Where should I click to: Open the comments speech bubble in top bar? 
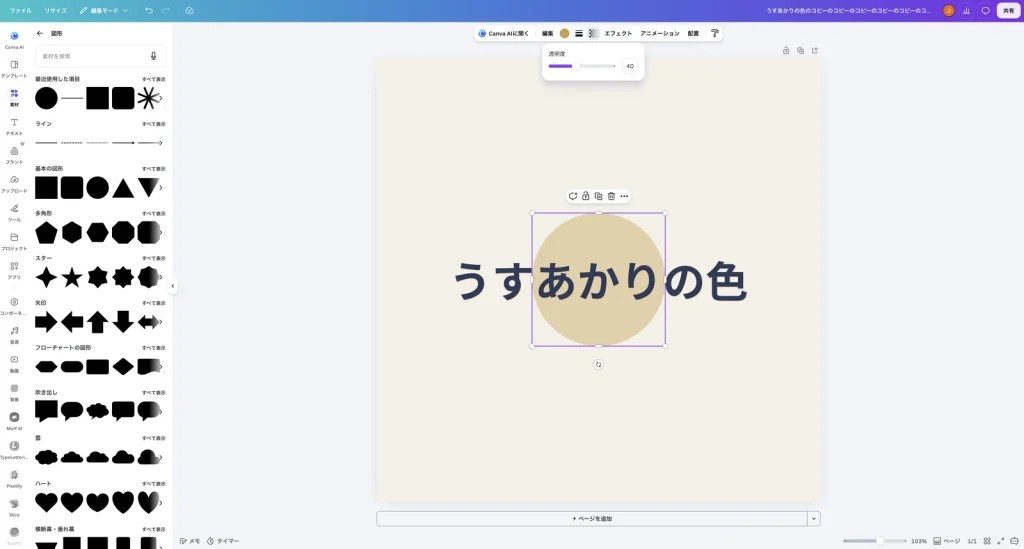pyautogui.click(x=985, y=10)
